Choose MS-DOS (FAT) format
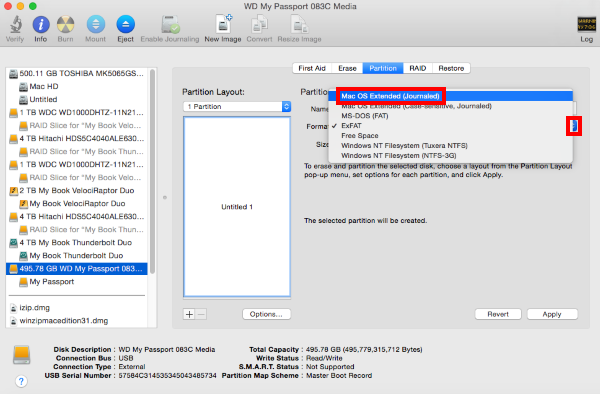This screenshot has height=394, width=600. coord(451,116)
